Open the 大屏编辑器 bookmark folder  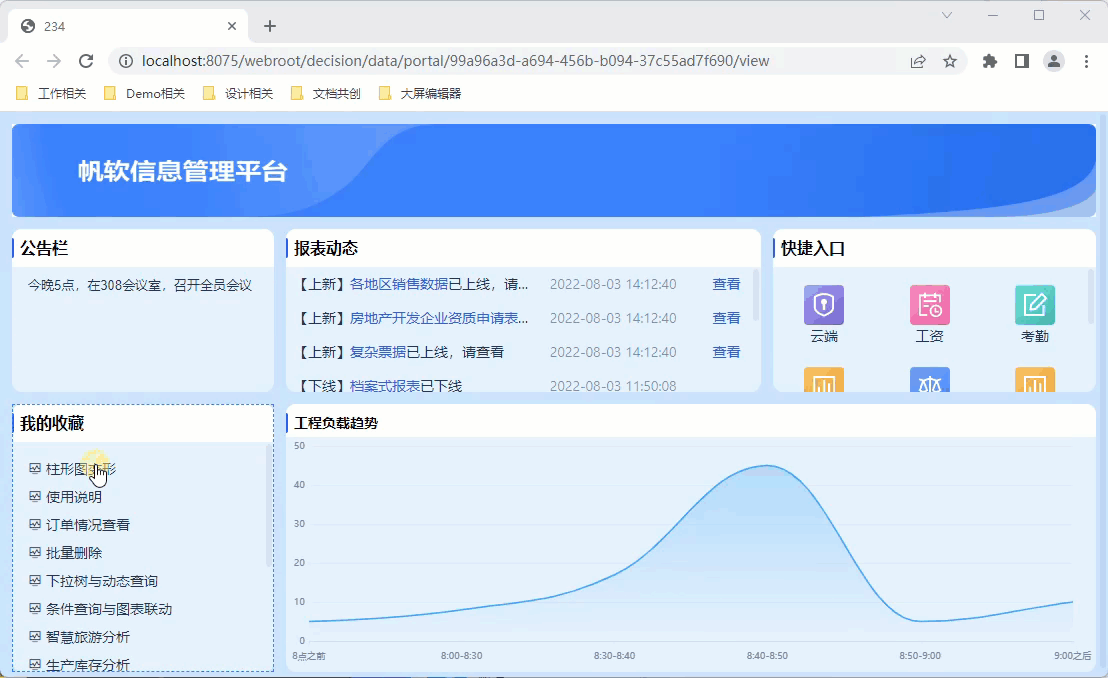(420, 93)
